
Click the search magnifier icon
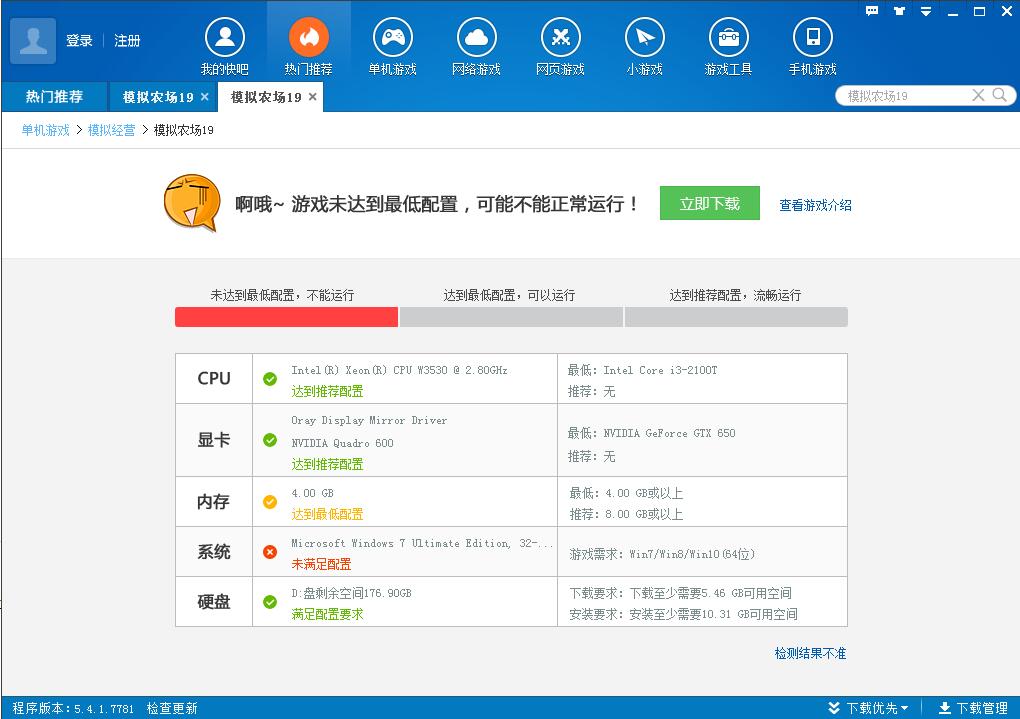999,95
